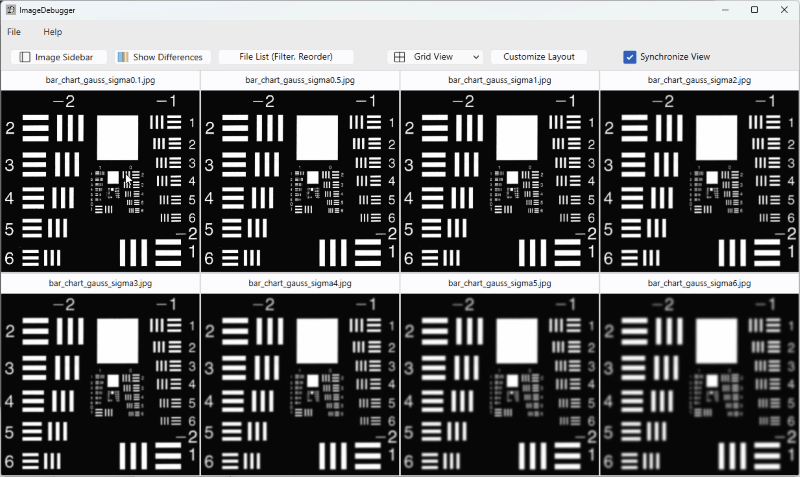Image resolution: width=800 pixels, height=477 pixels.
Task: Click the ImageDebugger app icon in title bar
Action: tap(10, 10)
